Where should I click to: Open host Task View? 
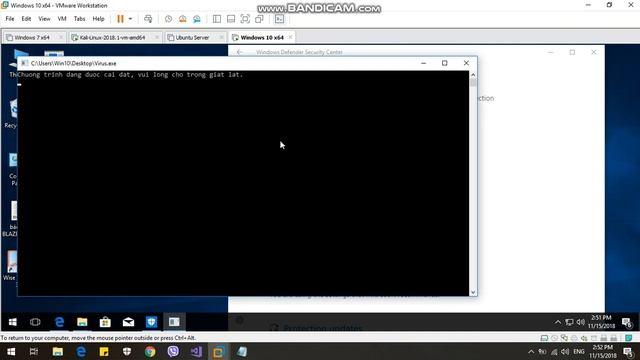coord(34,352)
